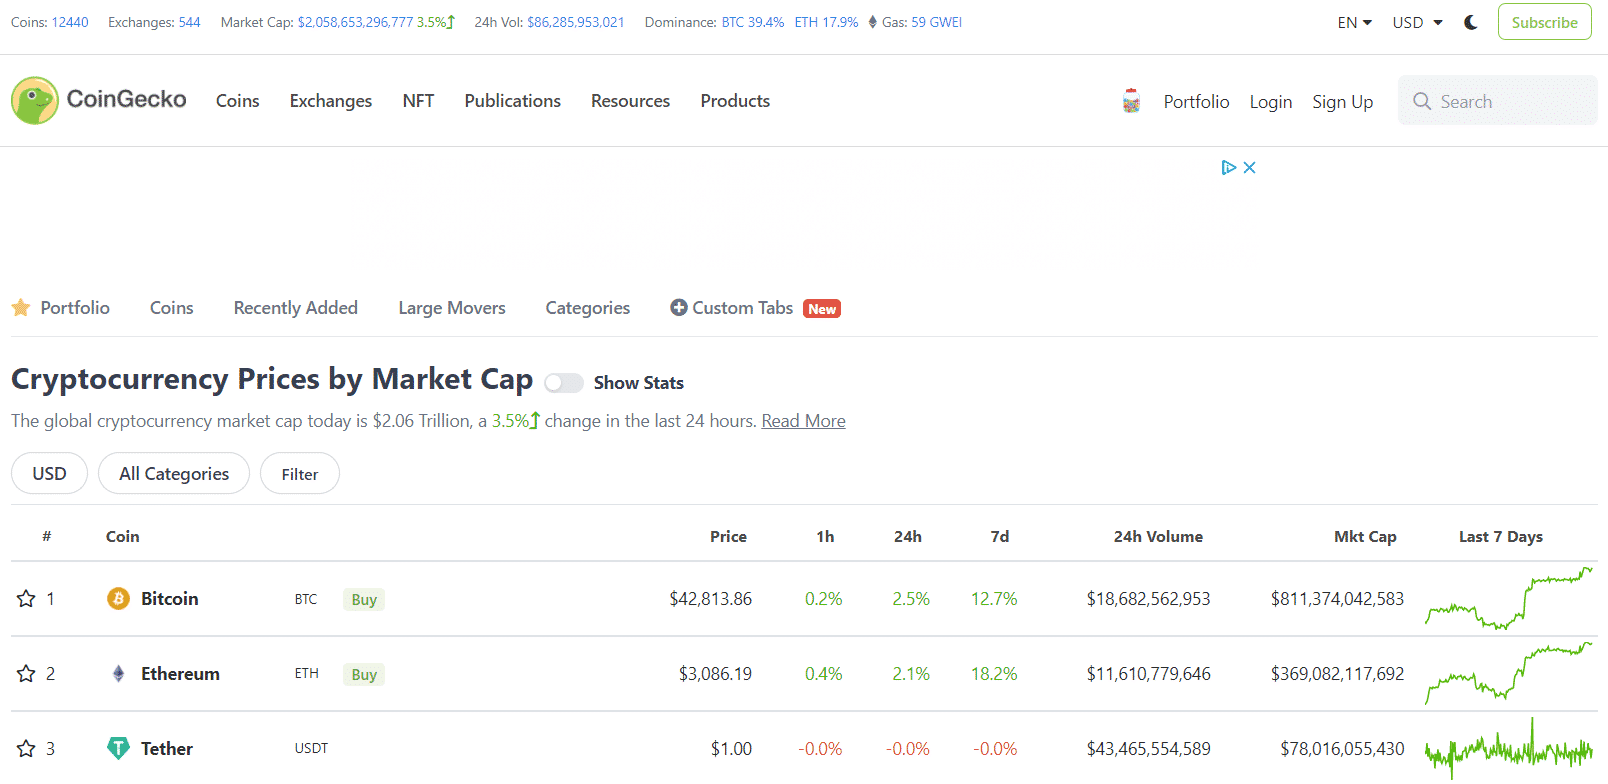Click the Ethereum gas icon

(x=873, y=22)
